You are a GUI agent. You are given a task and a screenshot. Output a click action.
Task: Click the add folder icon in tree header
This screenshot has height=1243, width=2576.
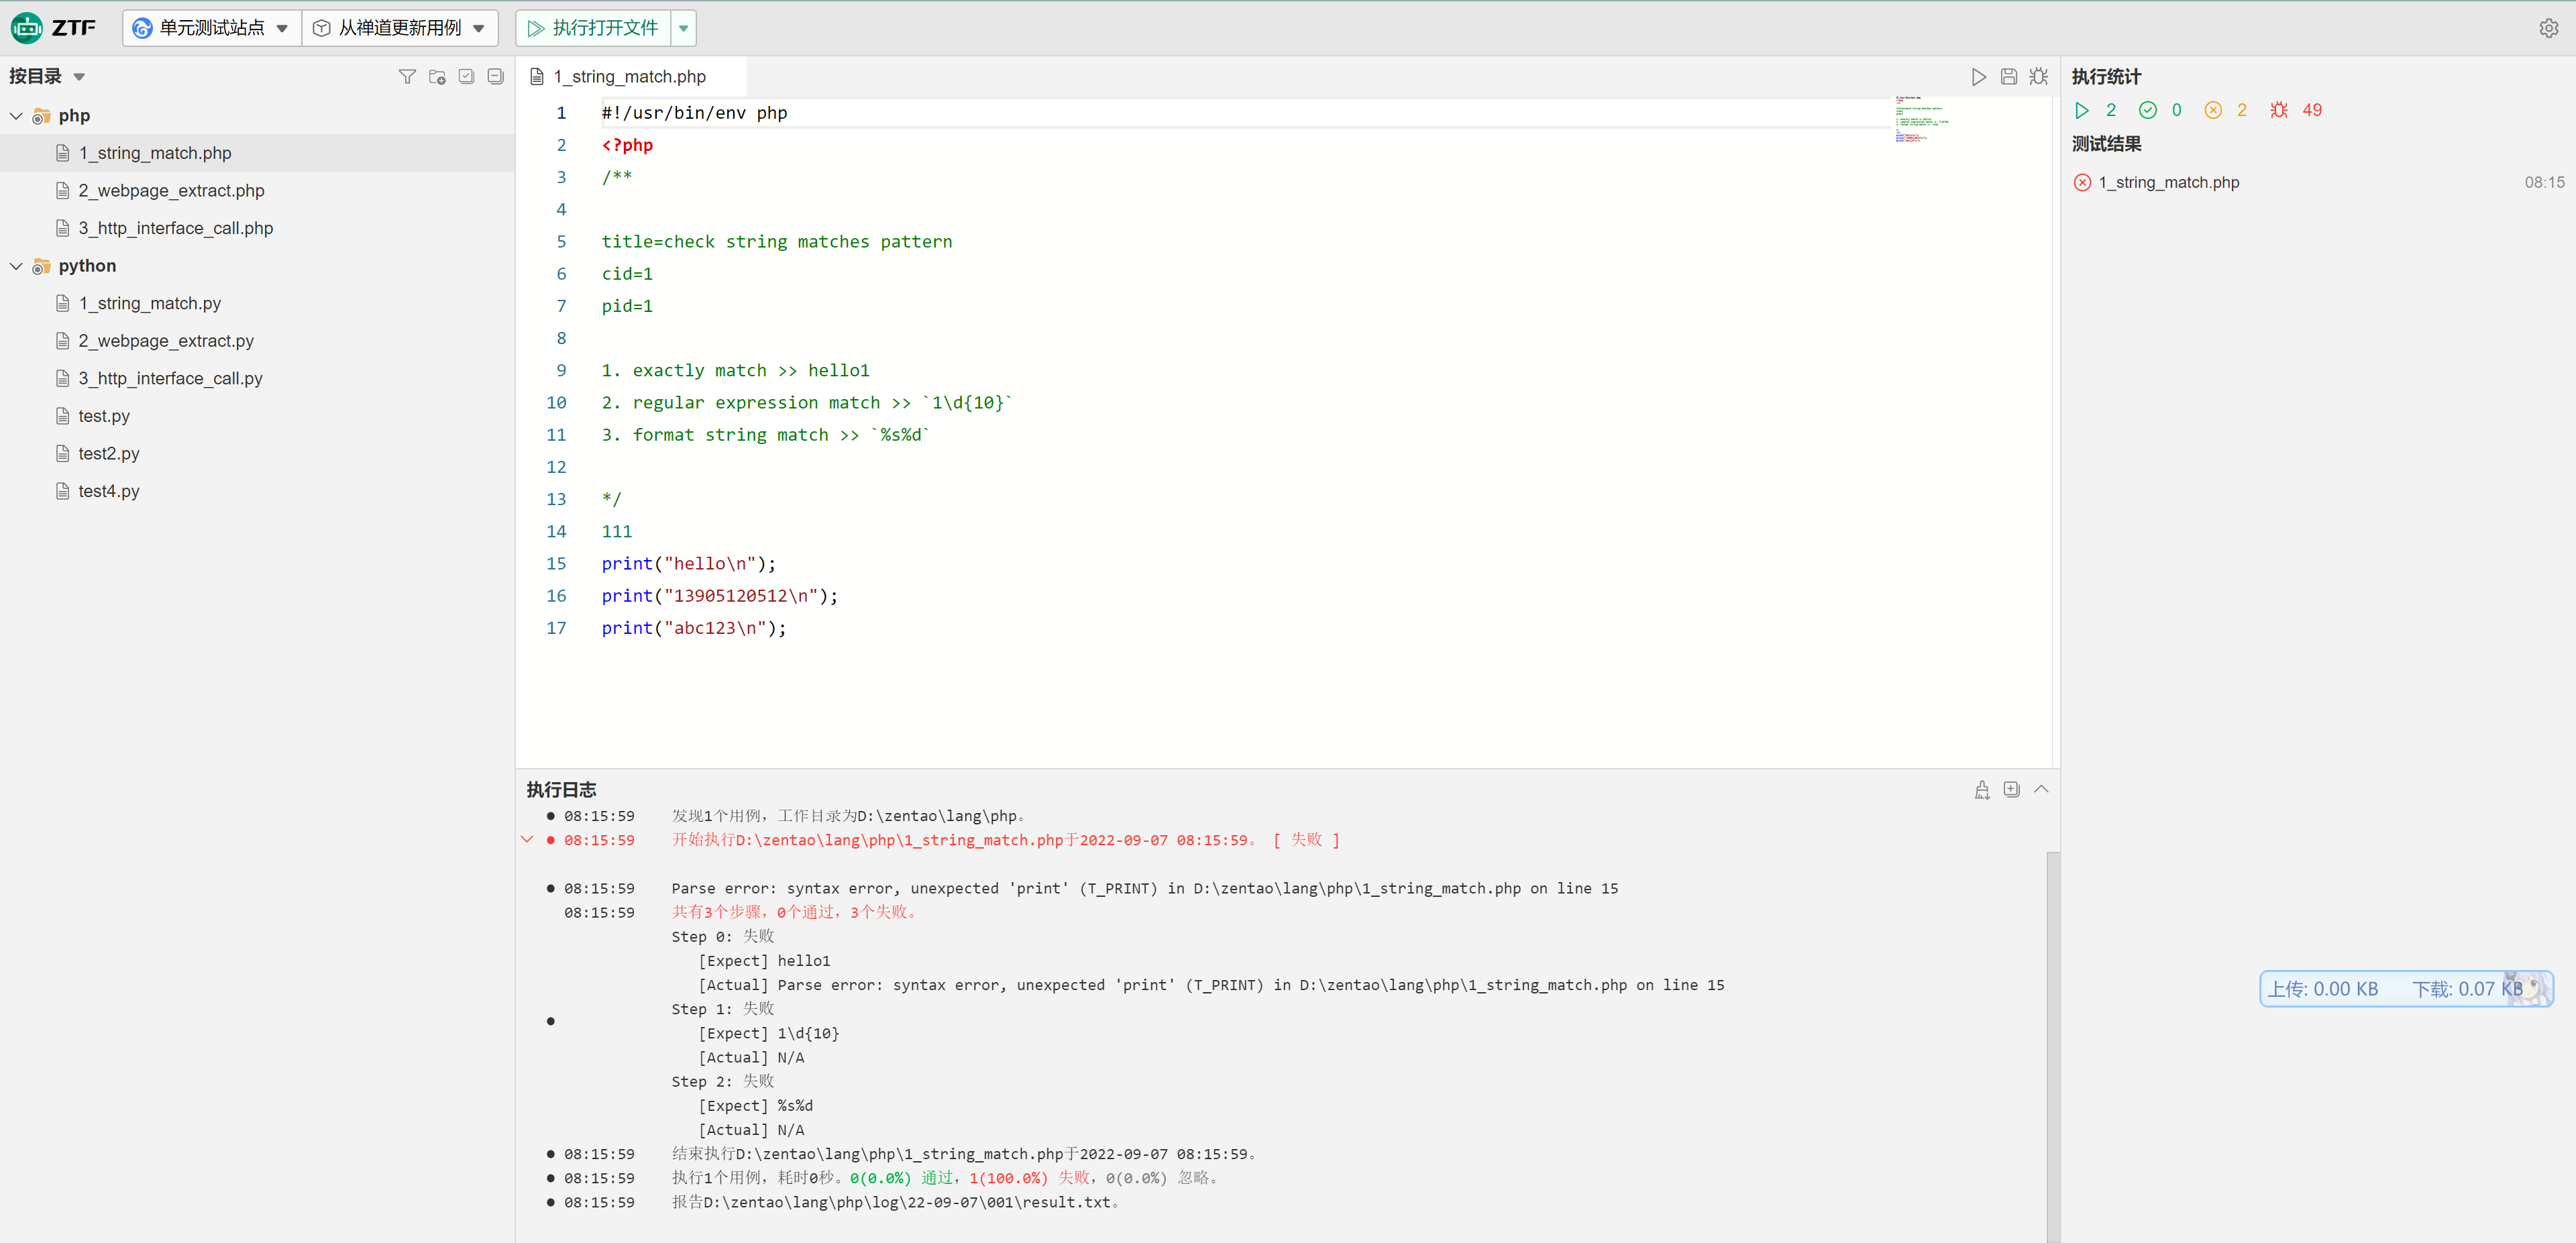click(437, 77)
